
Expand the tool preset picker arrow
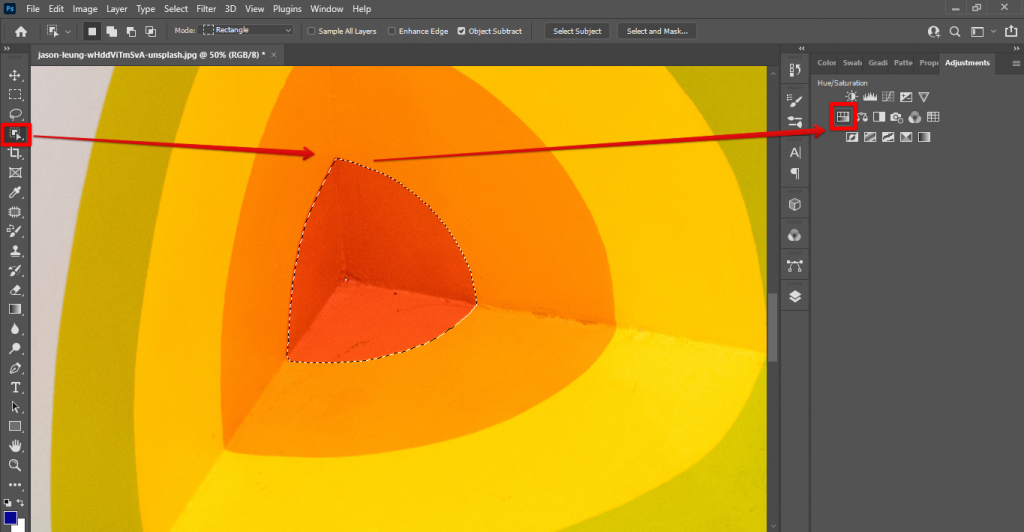click(x=68, y=31)
